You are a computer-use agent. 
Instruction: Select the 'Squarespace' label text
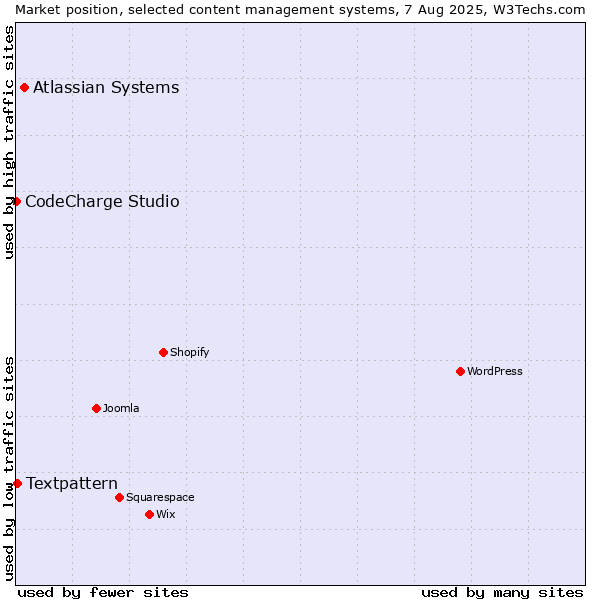point(160,497)
